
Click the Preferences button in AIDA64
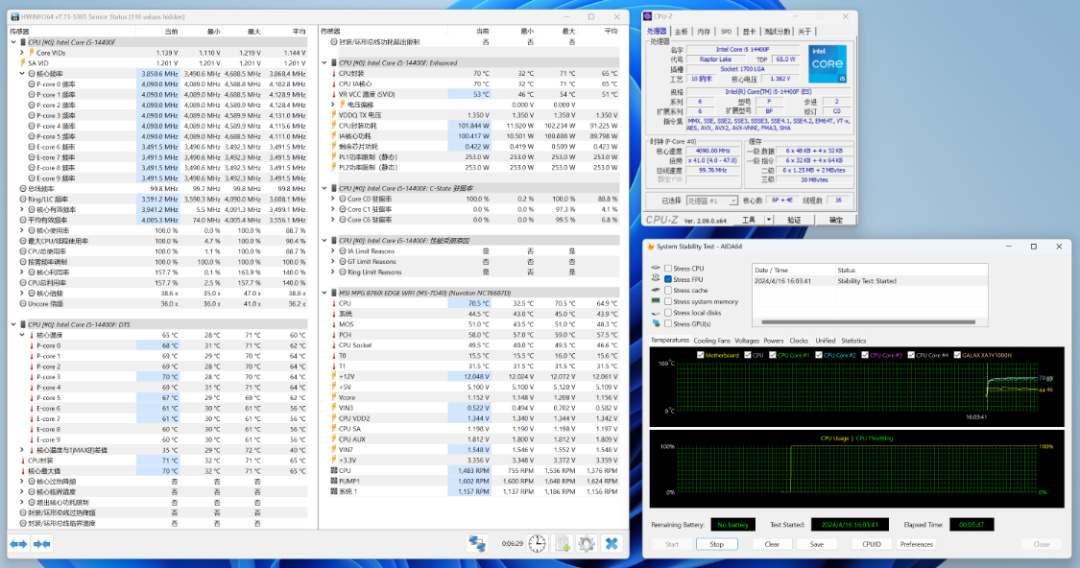tap(916, 544)
